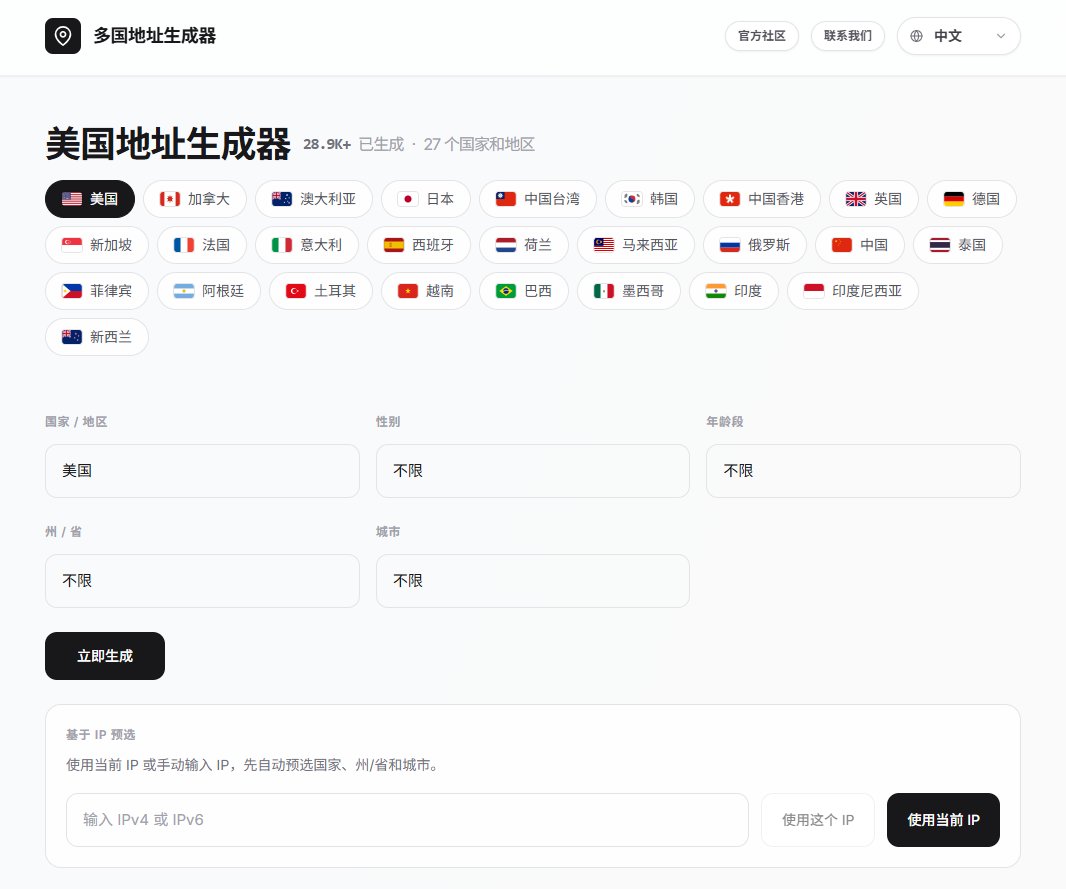1066x889 pixels.
Task: Select the 美国 country chip
Action: pyautogui.click(x=90, y=199)
